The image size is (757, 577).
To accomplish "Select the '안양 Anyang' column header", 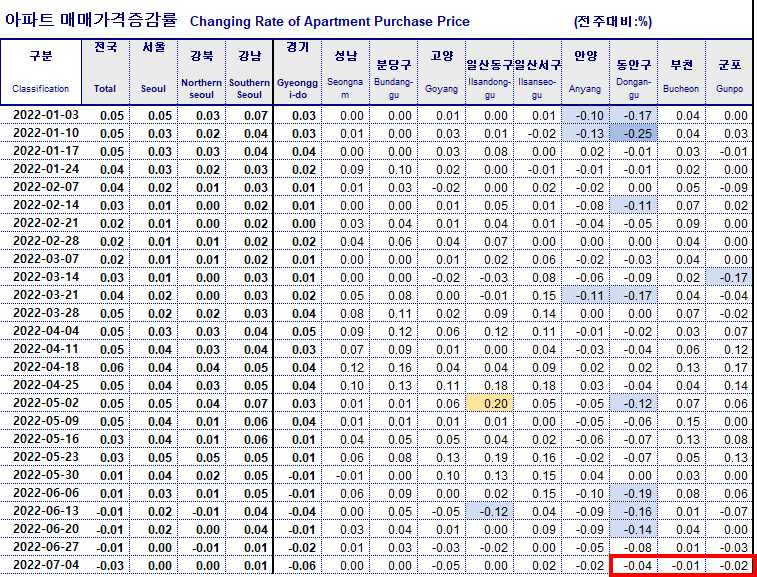I will coord(586,72).
